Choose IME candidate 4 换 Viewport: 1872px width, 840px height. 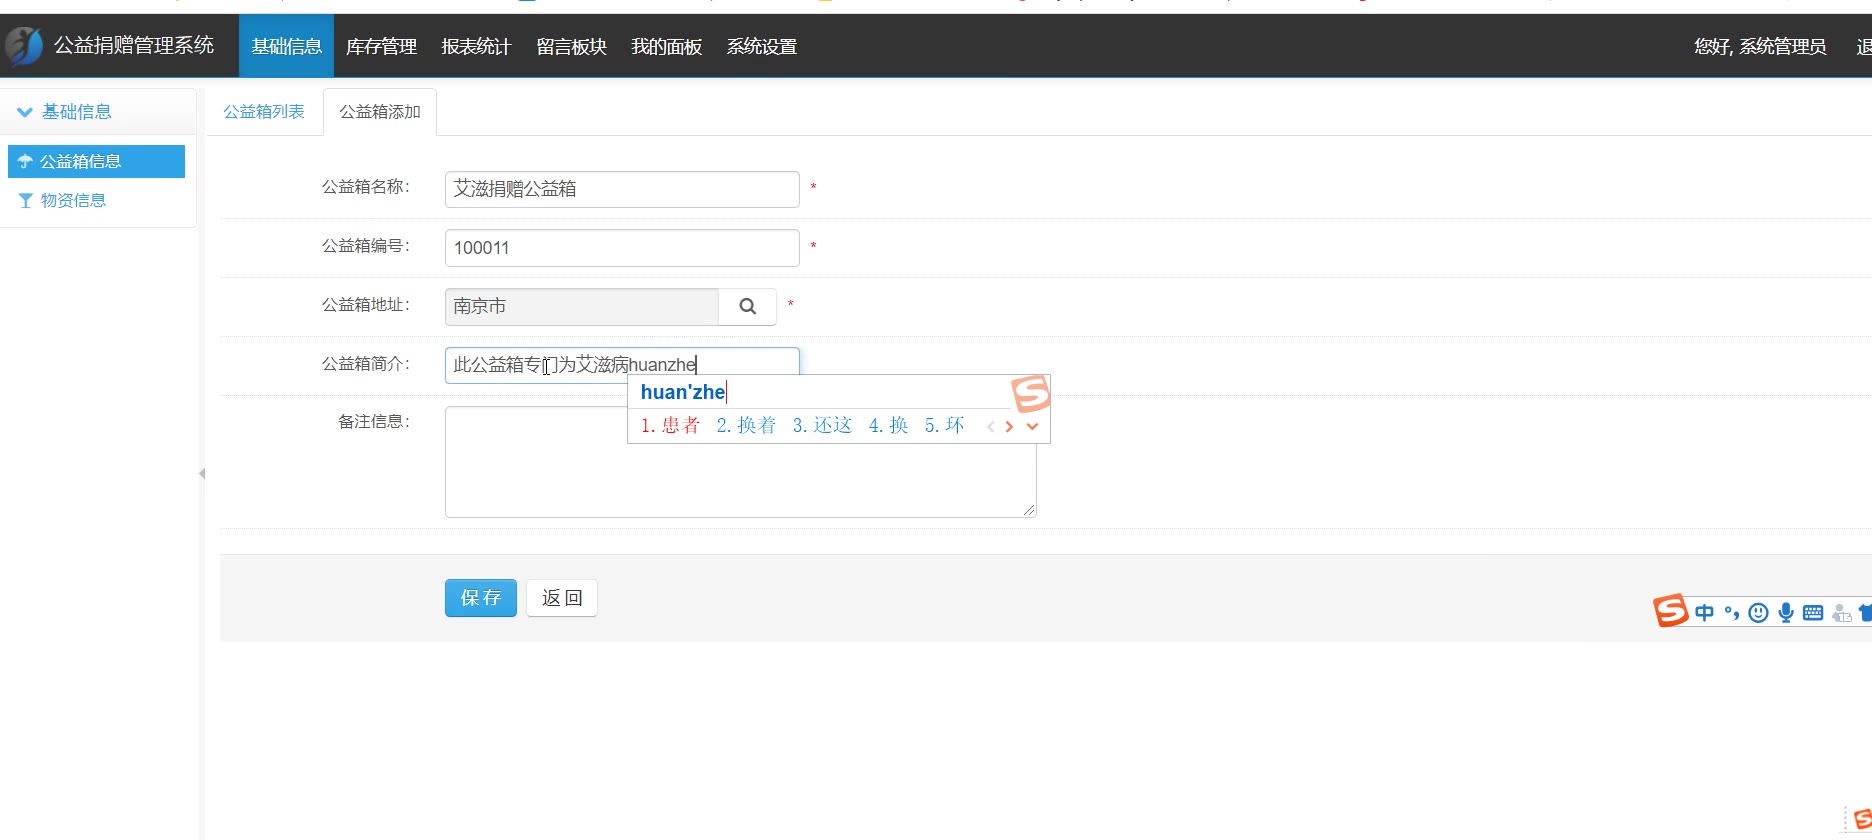[888, 425]
